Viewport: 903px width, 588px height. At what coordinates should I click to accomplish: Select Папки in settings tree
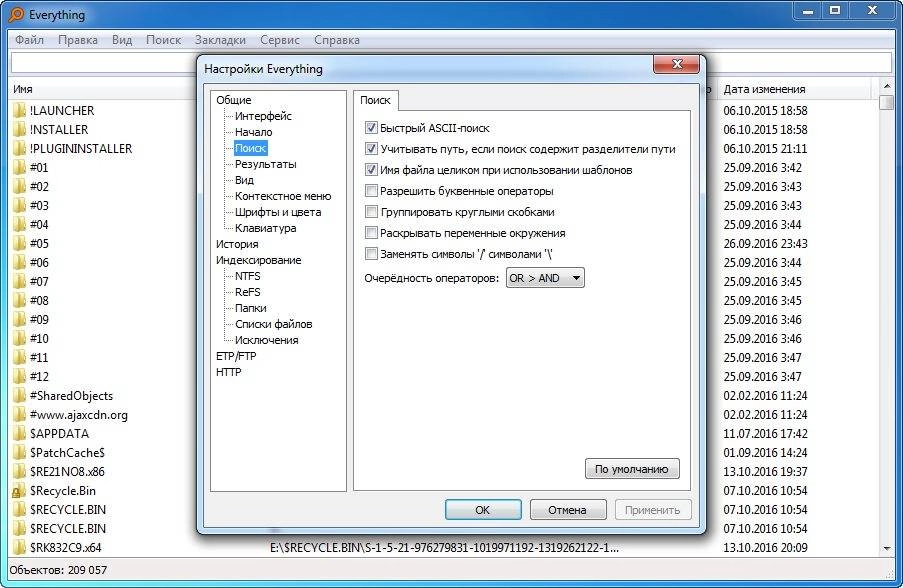[251, 308]
